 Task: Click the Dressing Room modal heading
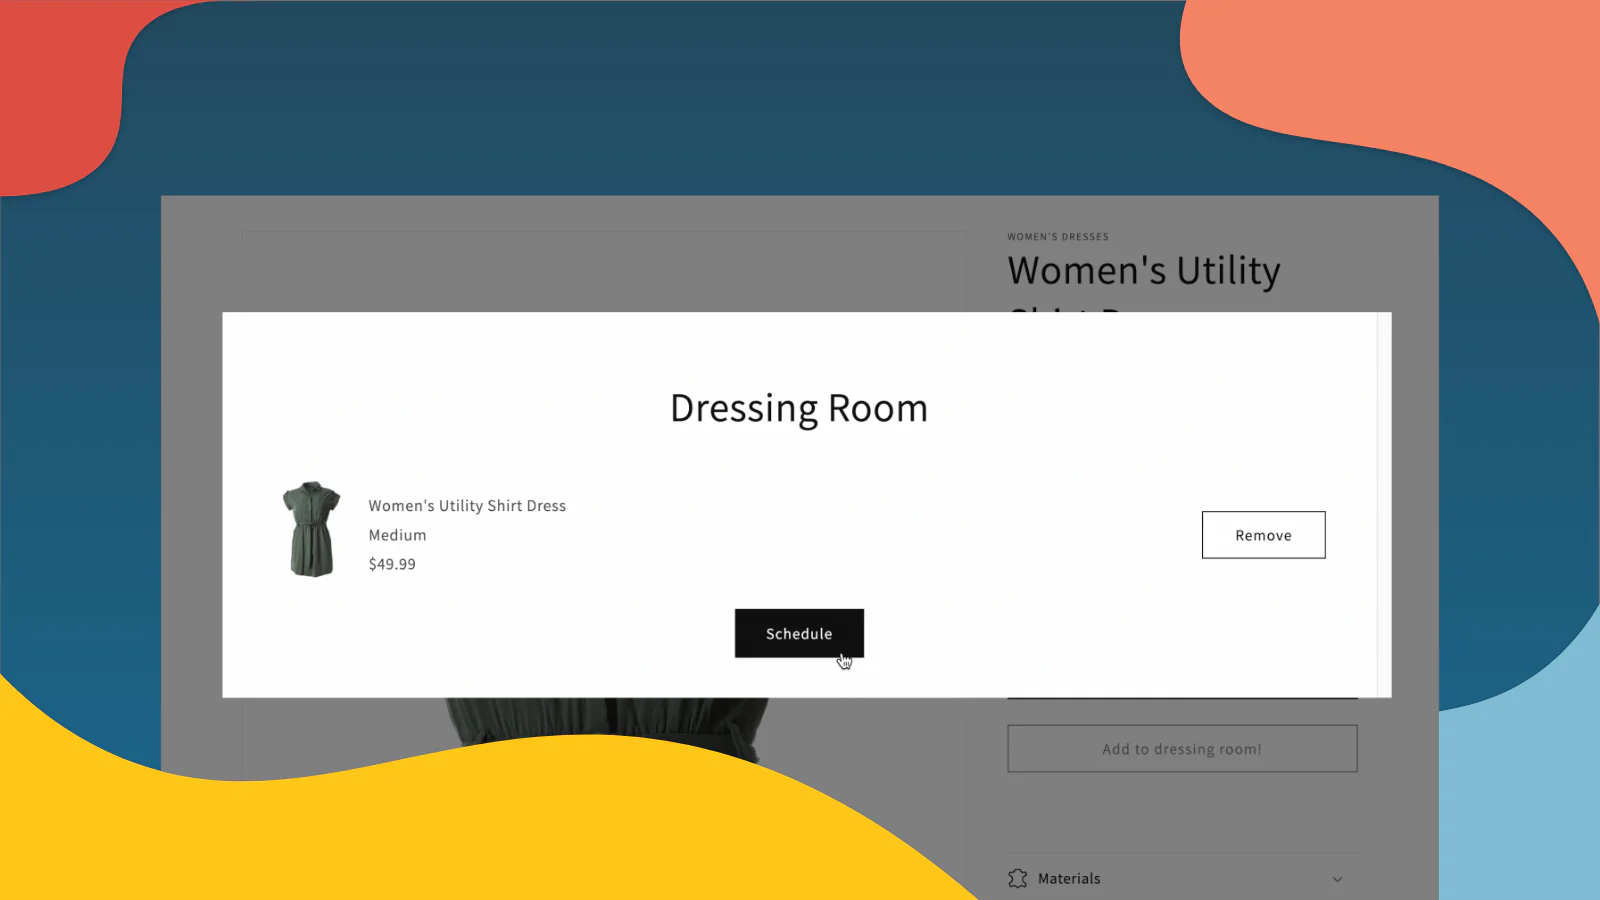click(799, 408)
